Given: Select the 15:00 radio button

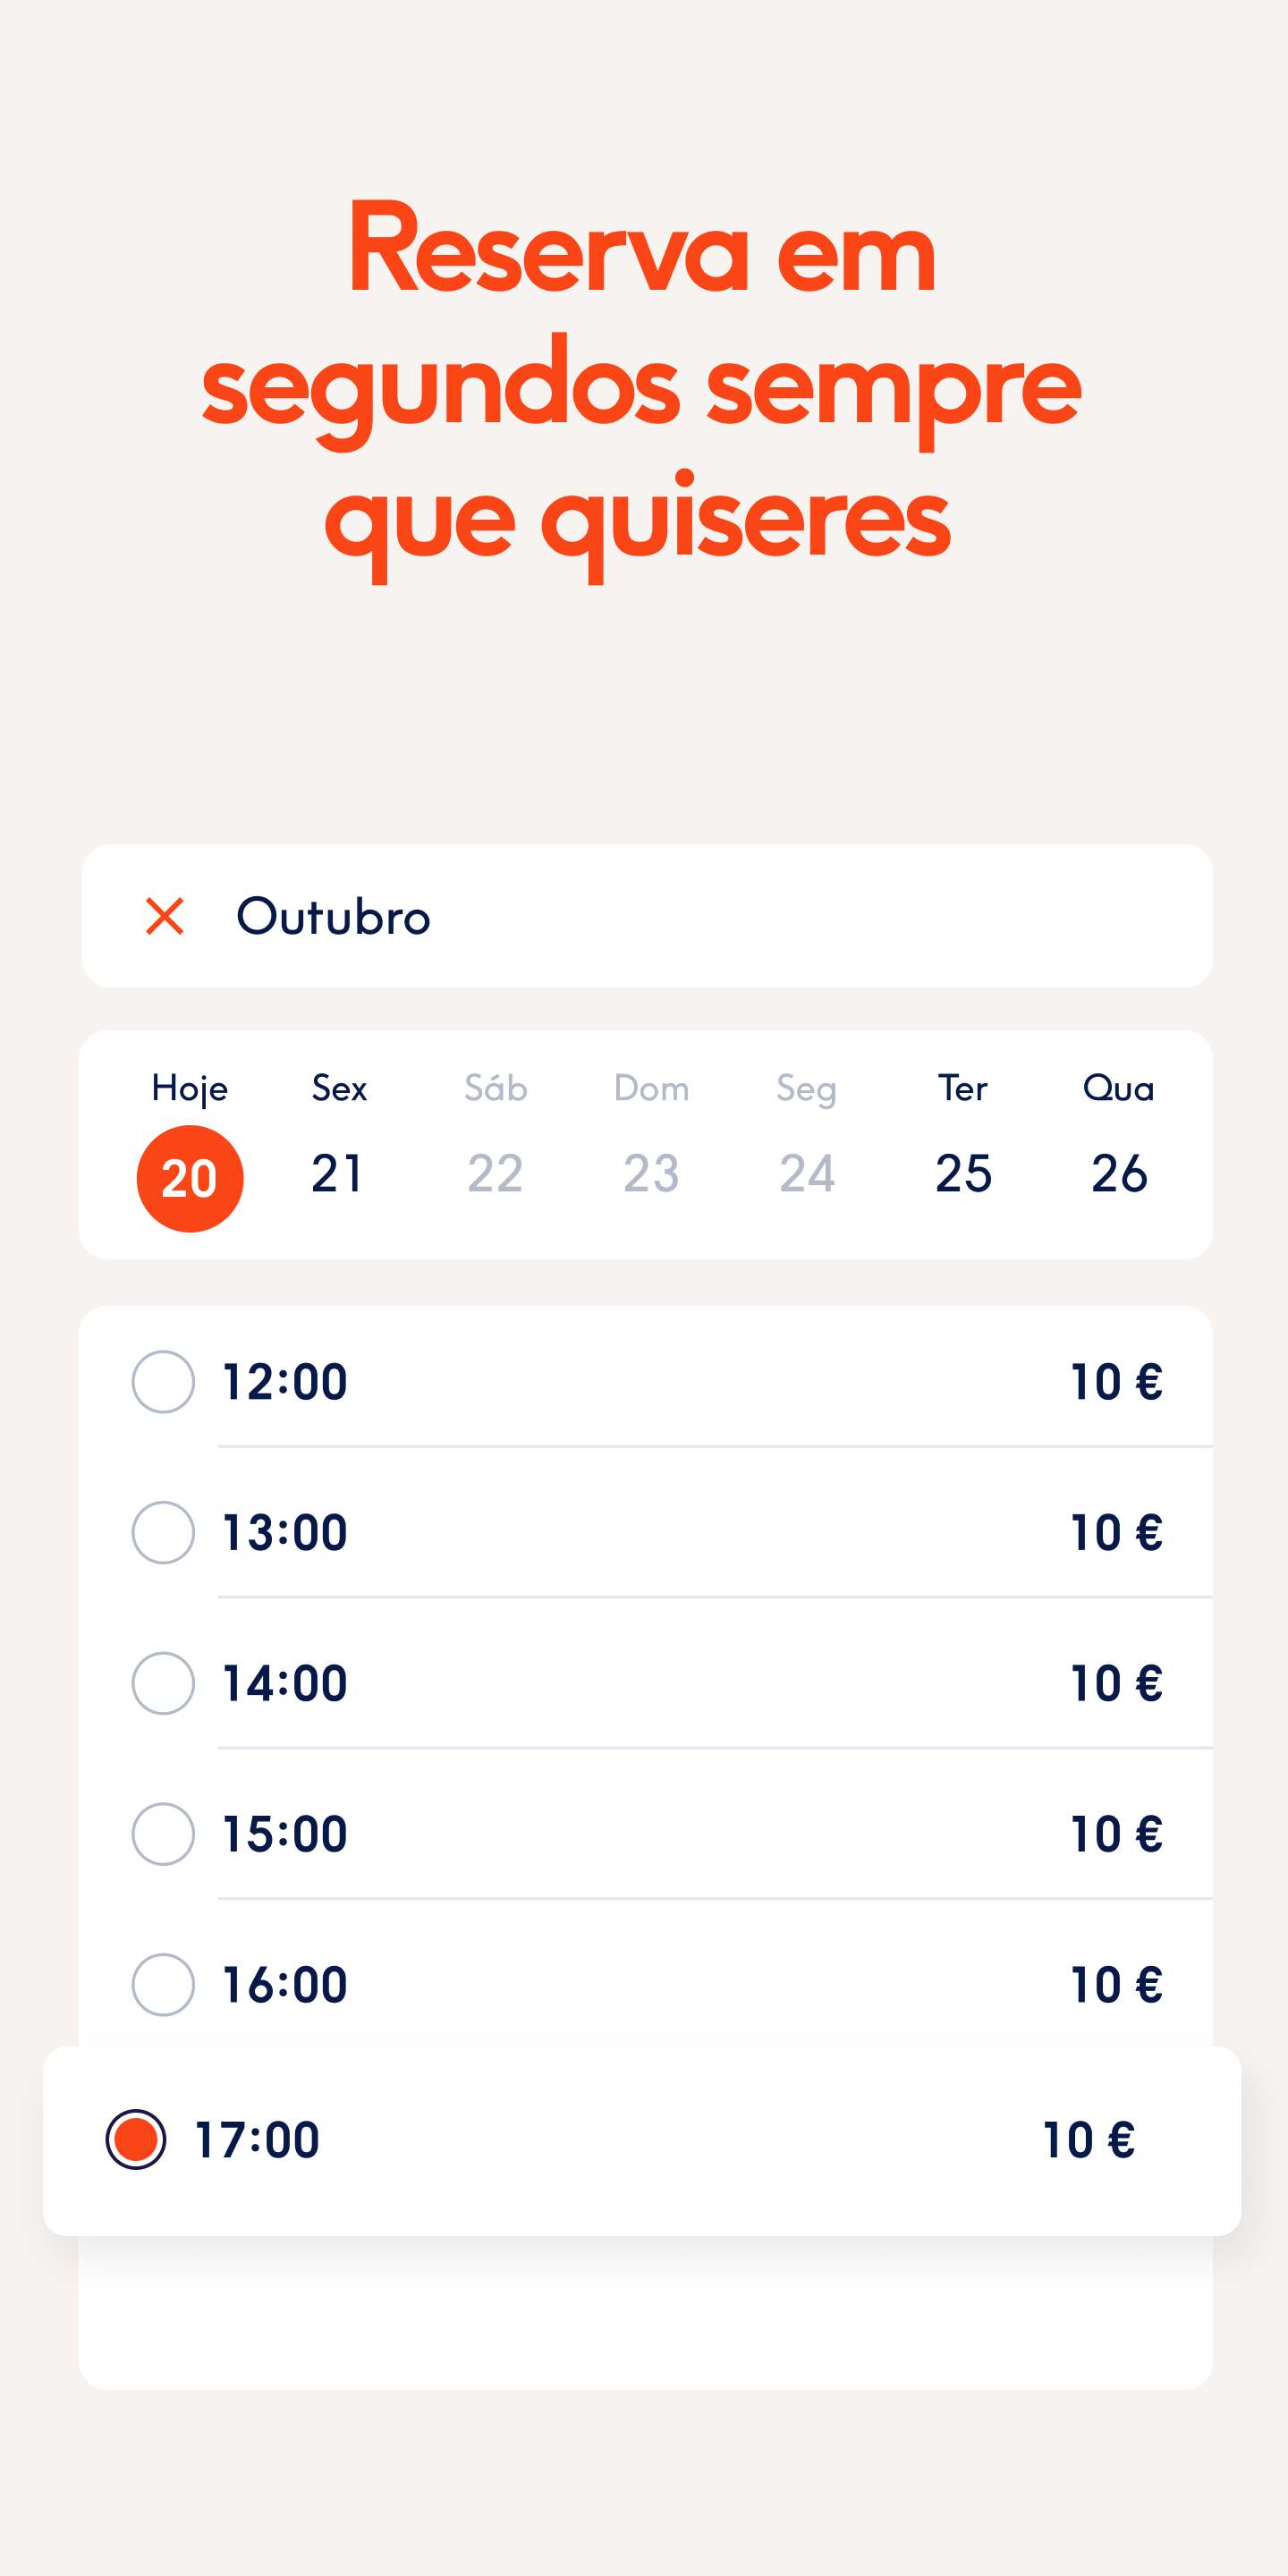Looking at the screenshot, I should (163, 1834).
